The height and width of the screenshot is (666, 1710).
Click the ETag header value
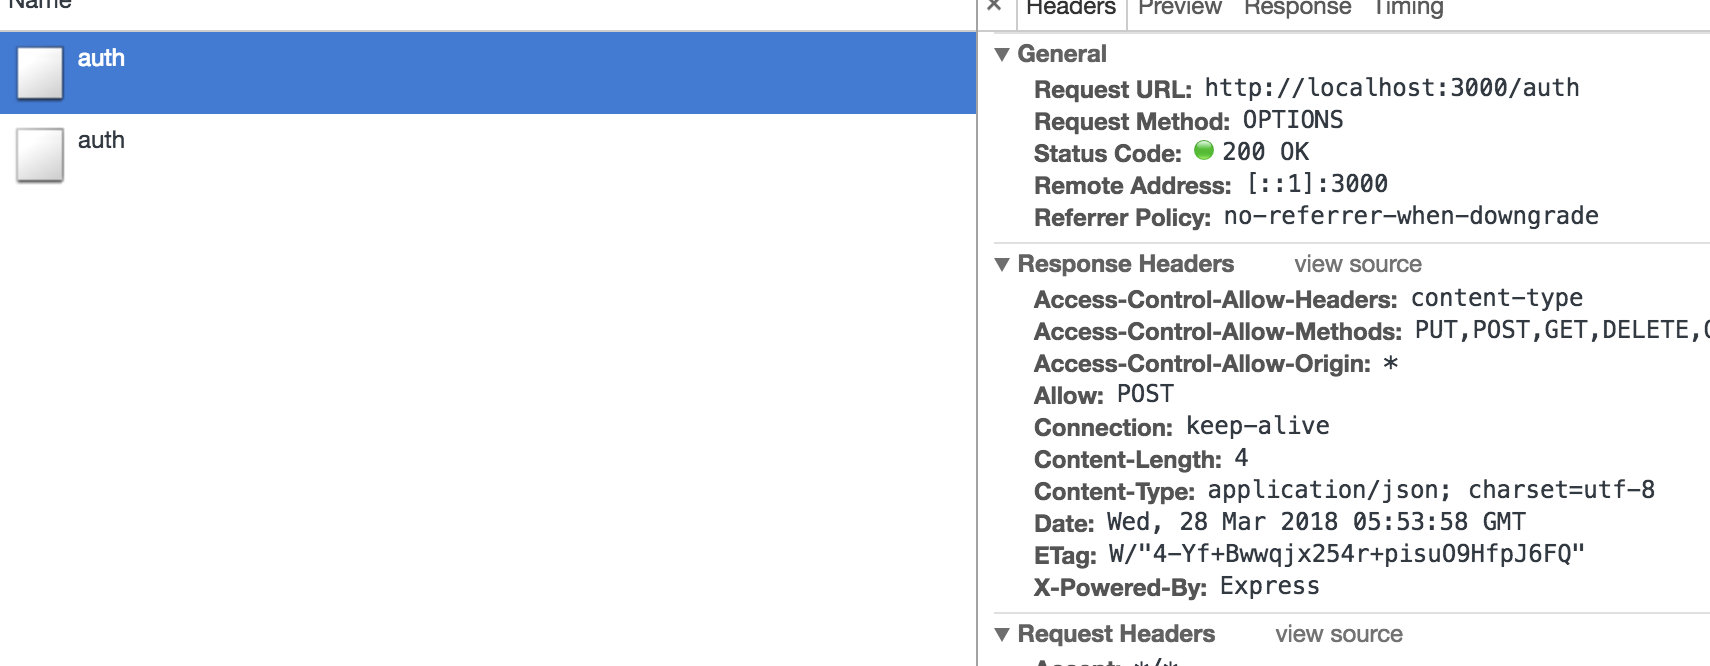(x=1346, y=554)
